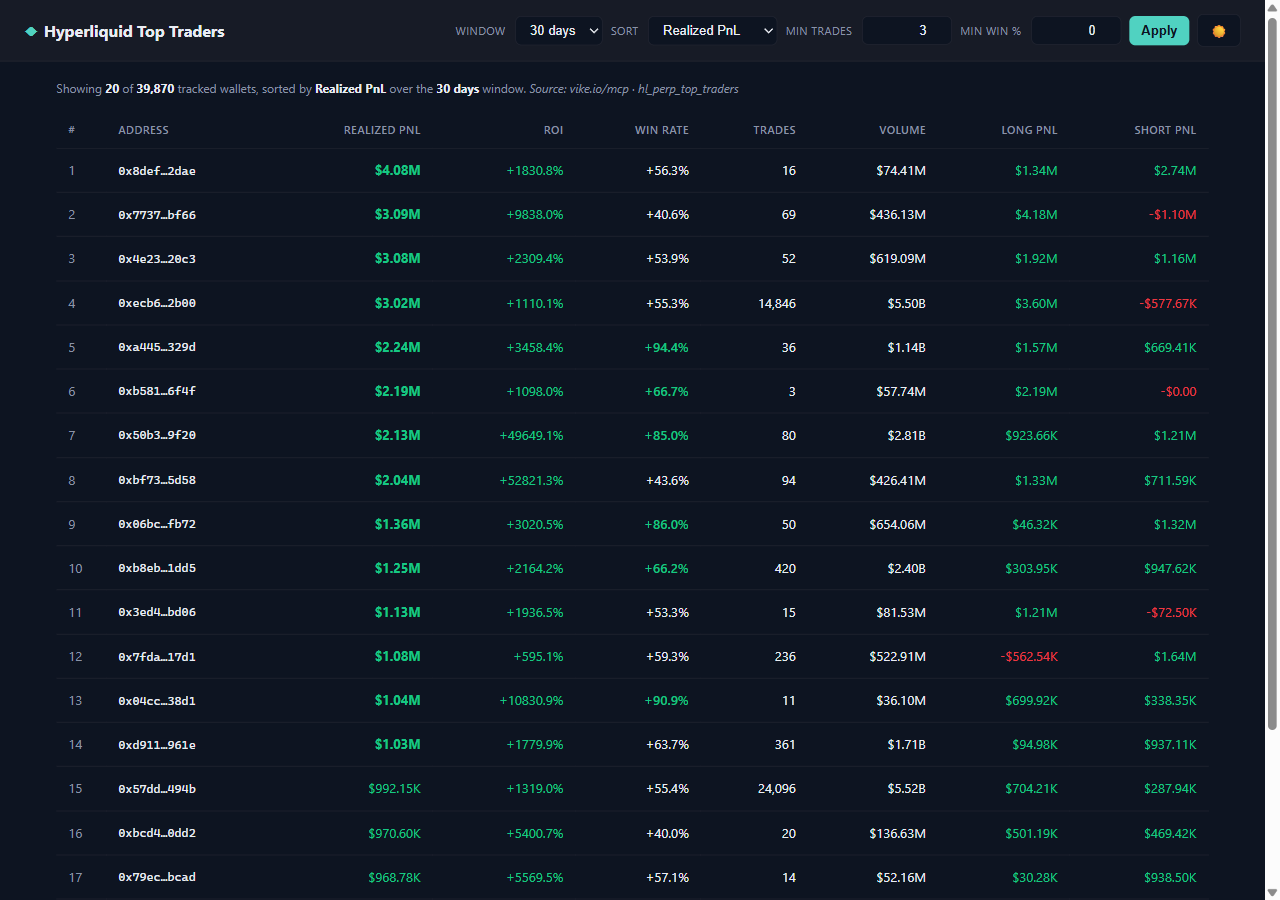Select wallet address 0xbcd4…0dd2
This screenshot has width=1280, height=900.
(157, 833)
